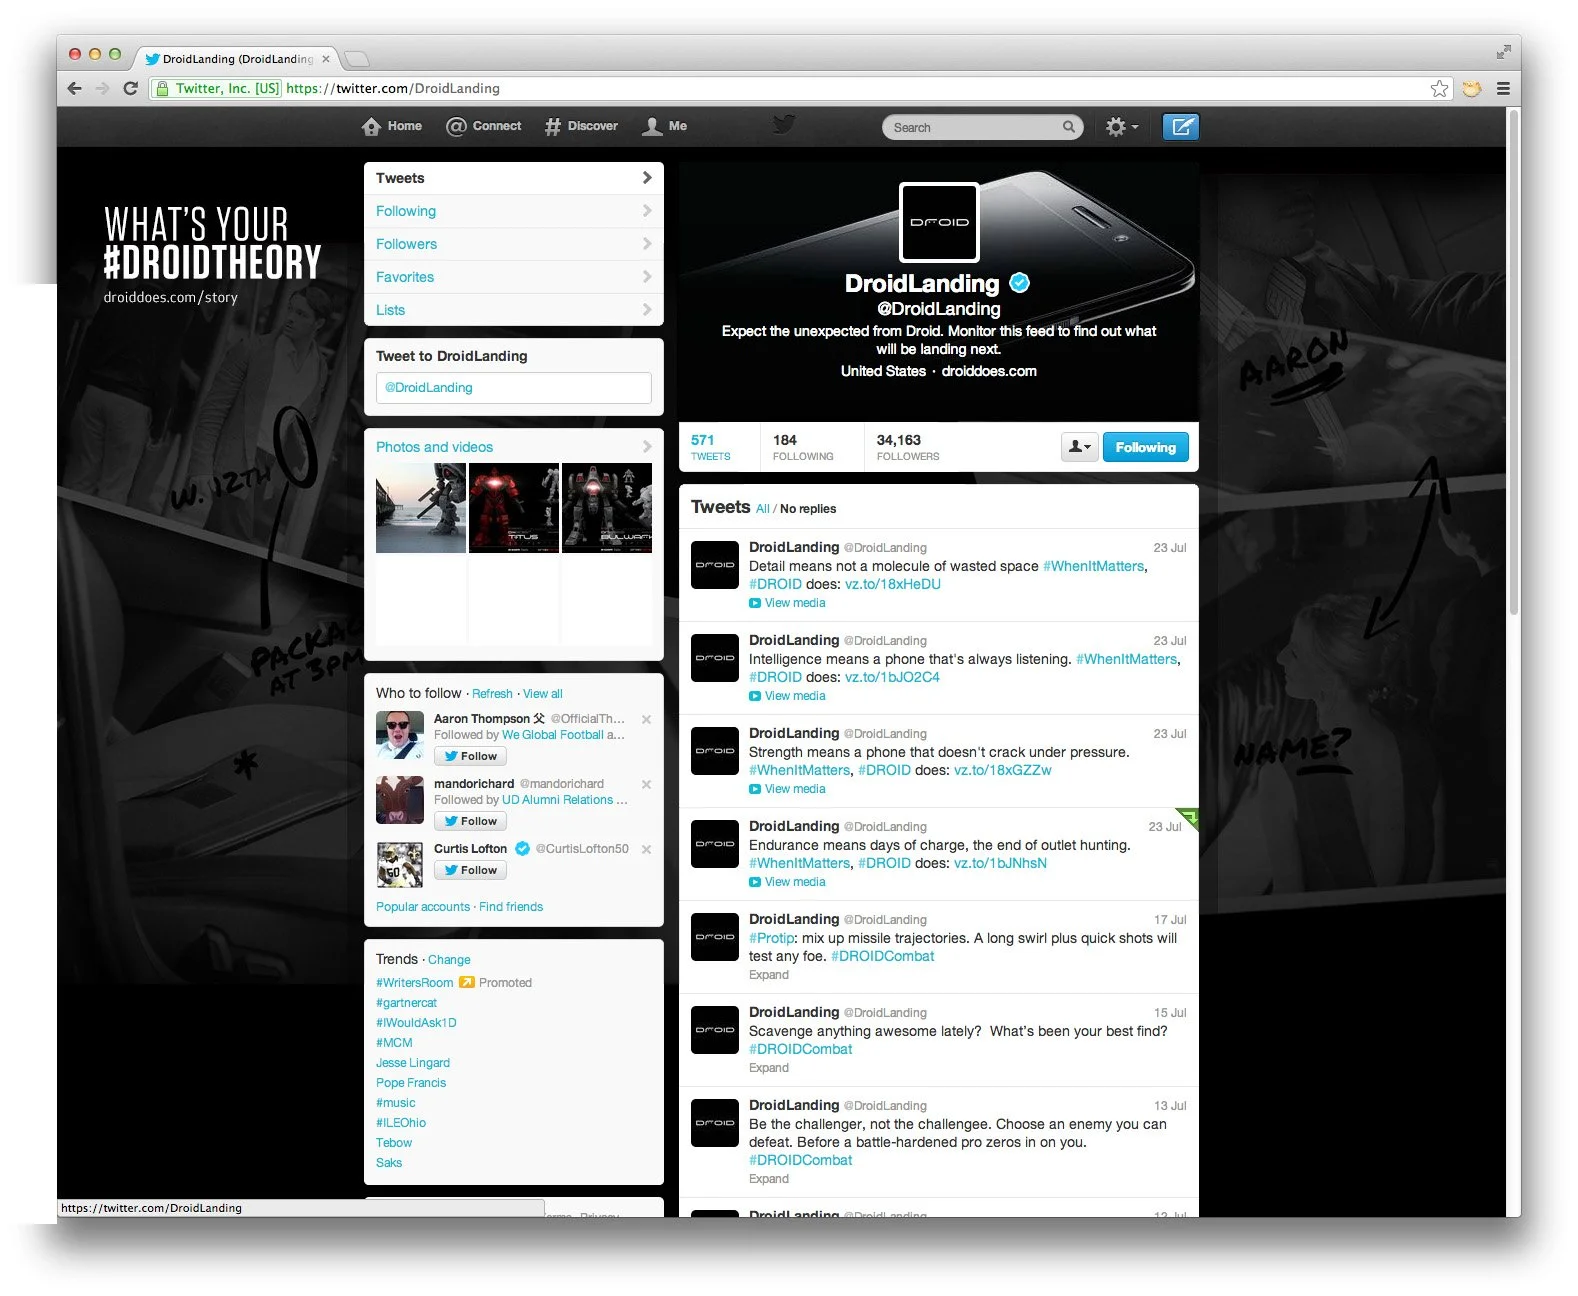View media for the Detail tweet
The width and height of the screenshot is (1578, 1296).
click(787, 603)
